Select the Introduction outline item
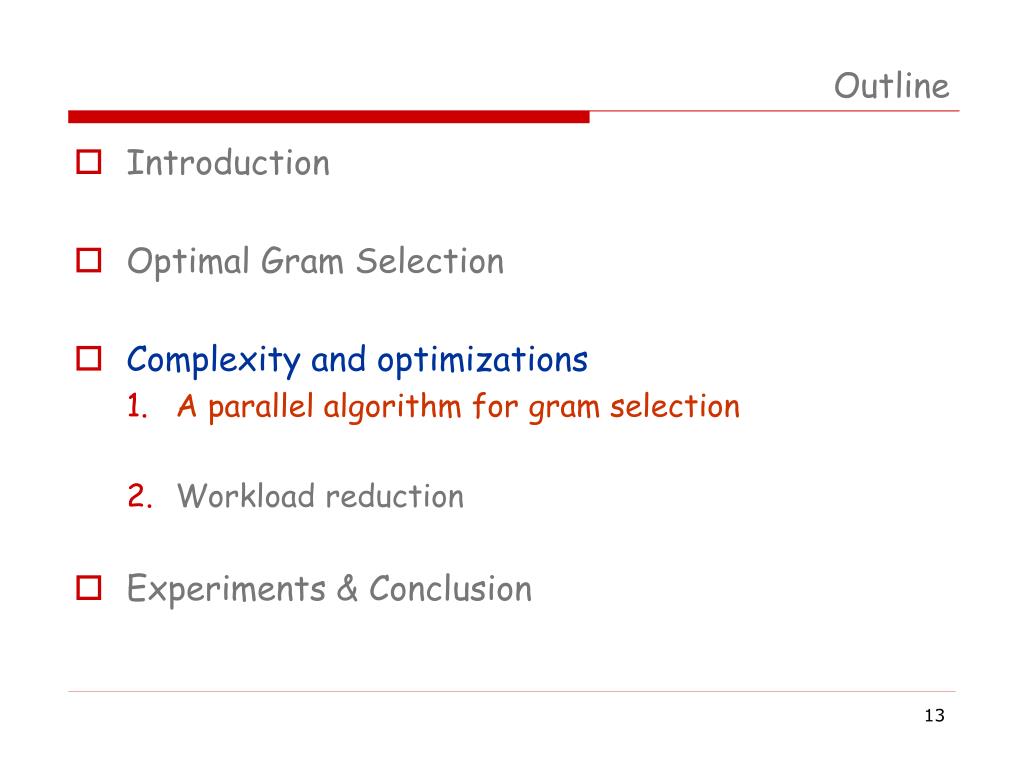 (x=228, y=163)
